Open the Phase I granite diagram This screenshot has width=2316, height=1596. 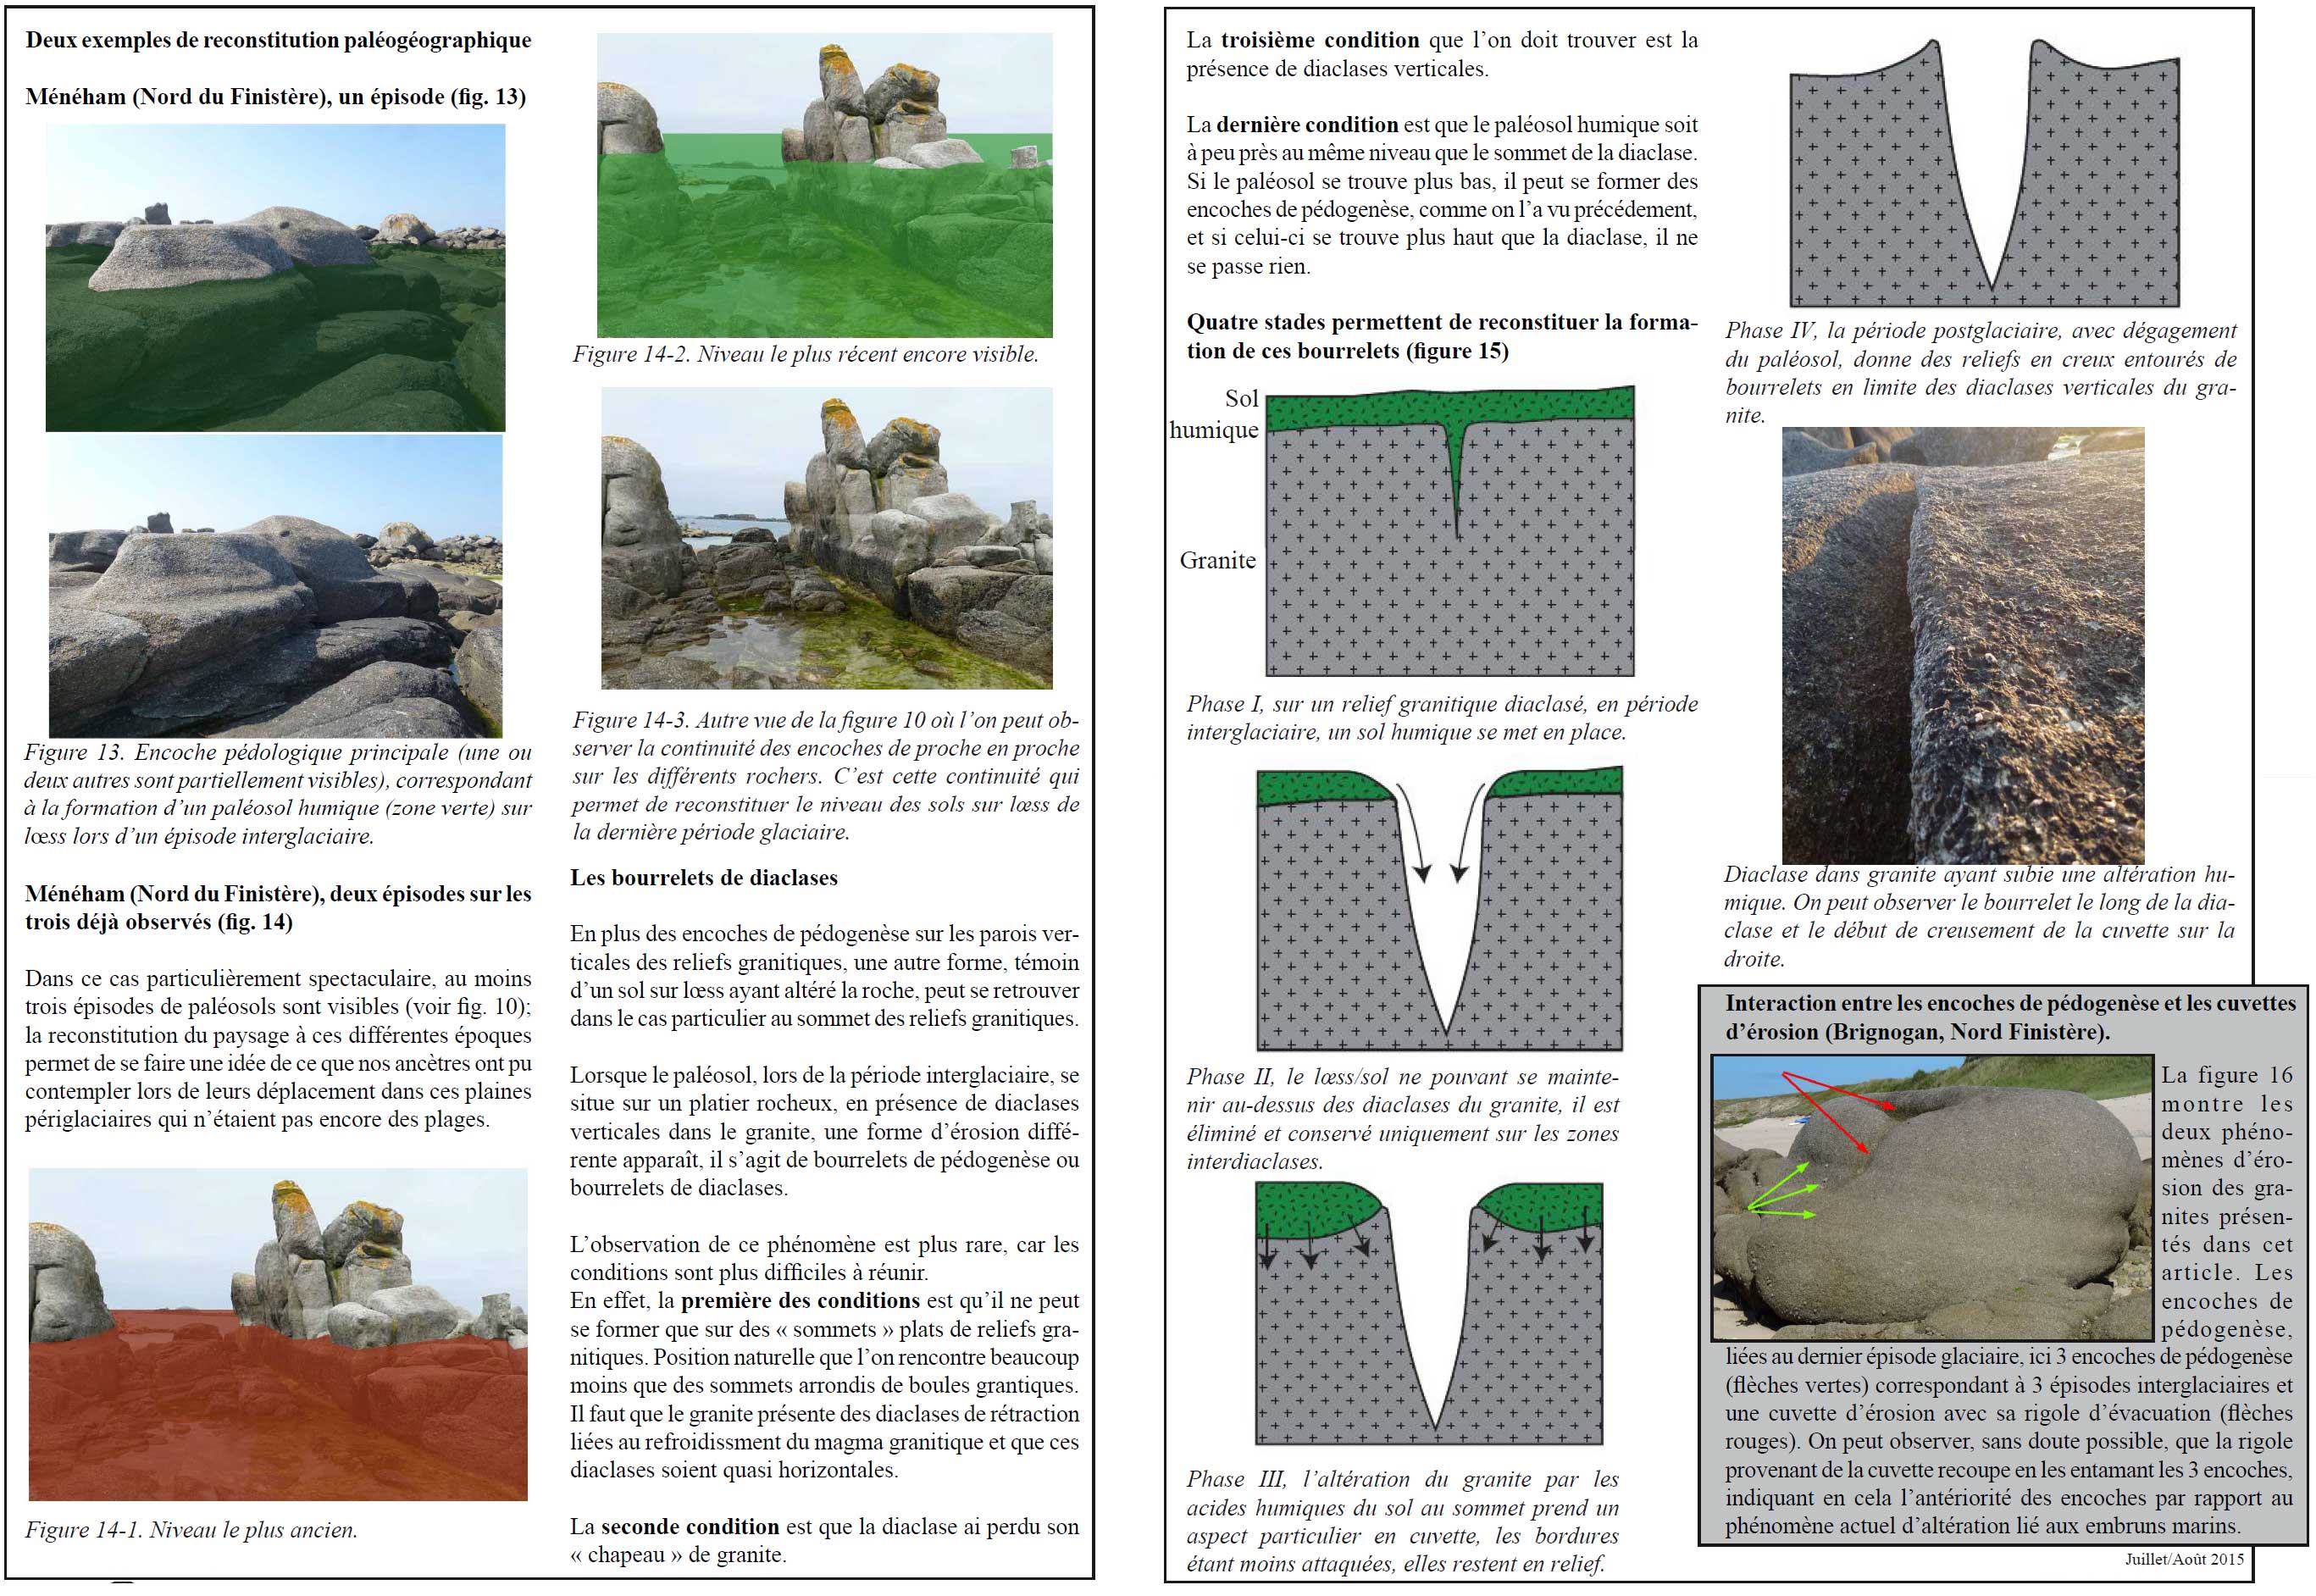pos(1450,531)
